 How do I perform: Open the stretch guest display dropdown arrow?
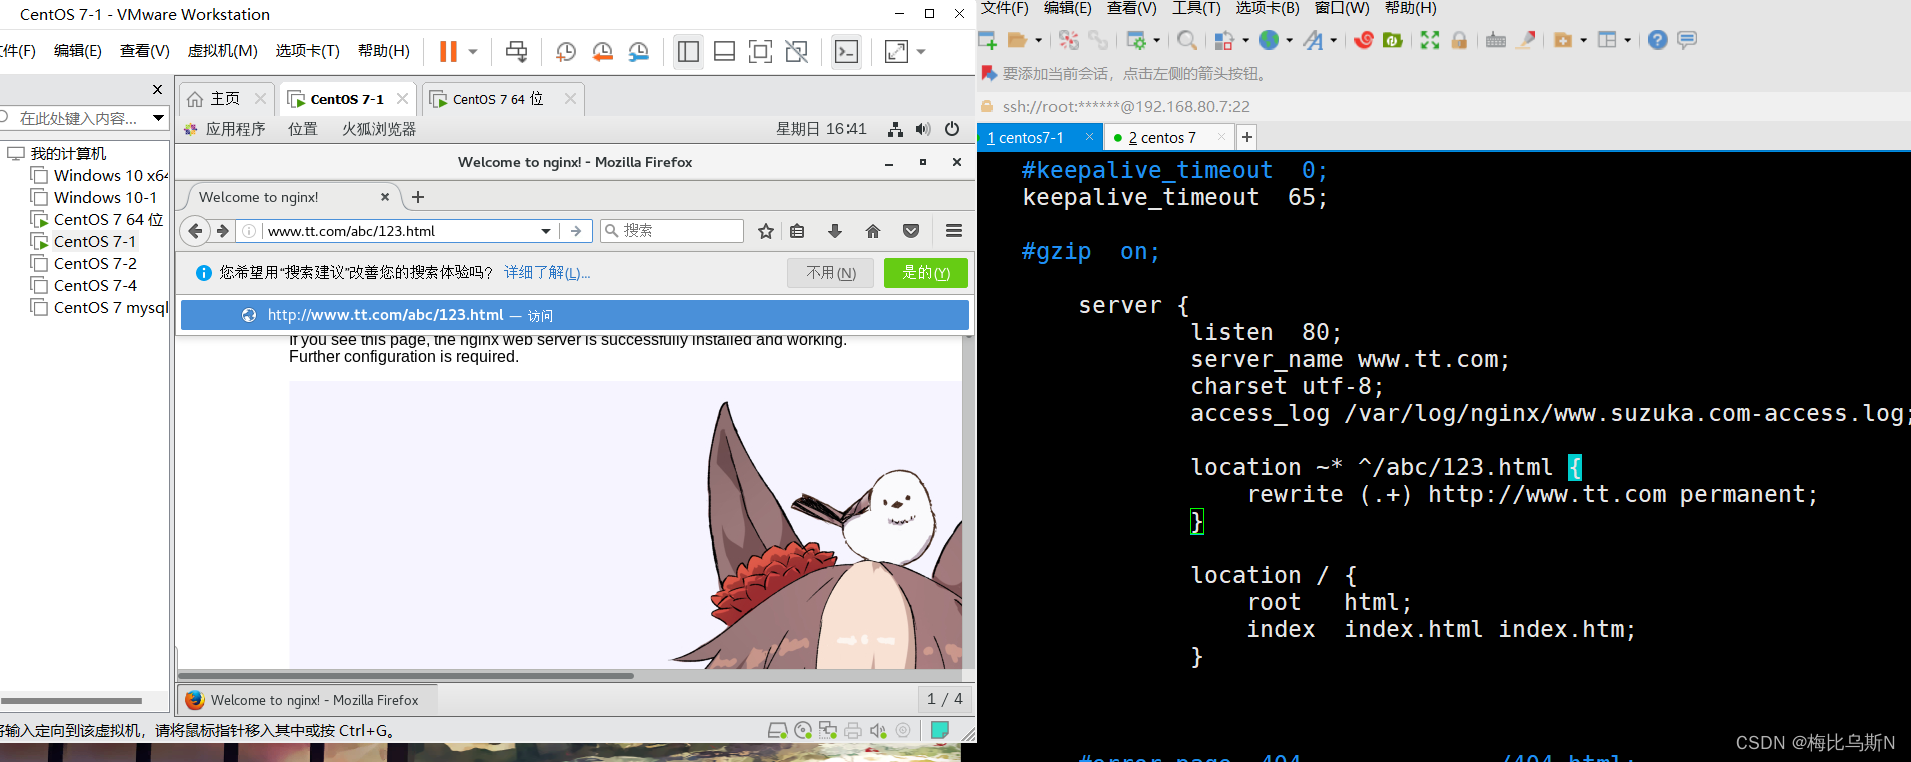[x=921, y=51]
